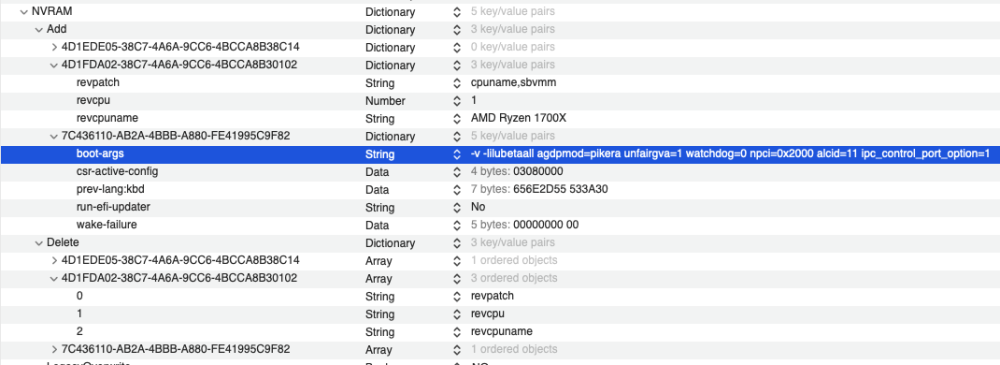Collapse the Delete dictionary chevron
The height and width of the screenshot is (365, 1000).
point(39,243)
